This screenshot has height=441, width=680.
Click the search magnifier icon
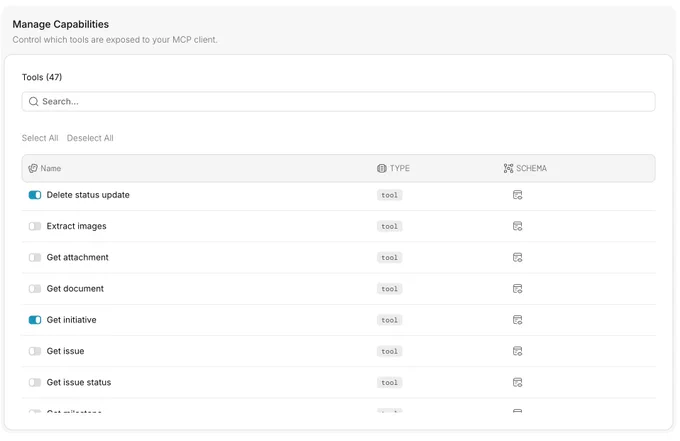[x=33, y=101]
